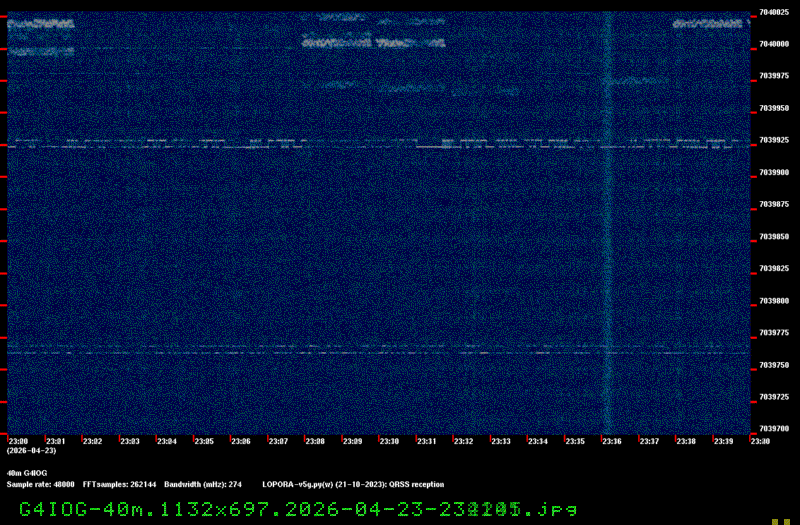Screen dimensions: 800x525
Task: Click the 7039925 frequency label
Action: click(773, 140)
